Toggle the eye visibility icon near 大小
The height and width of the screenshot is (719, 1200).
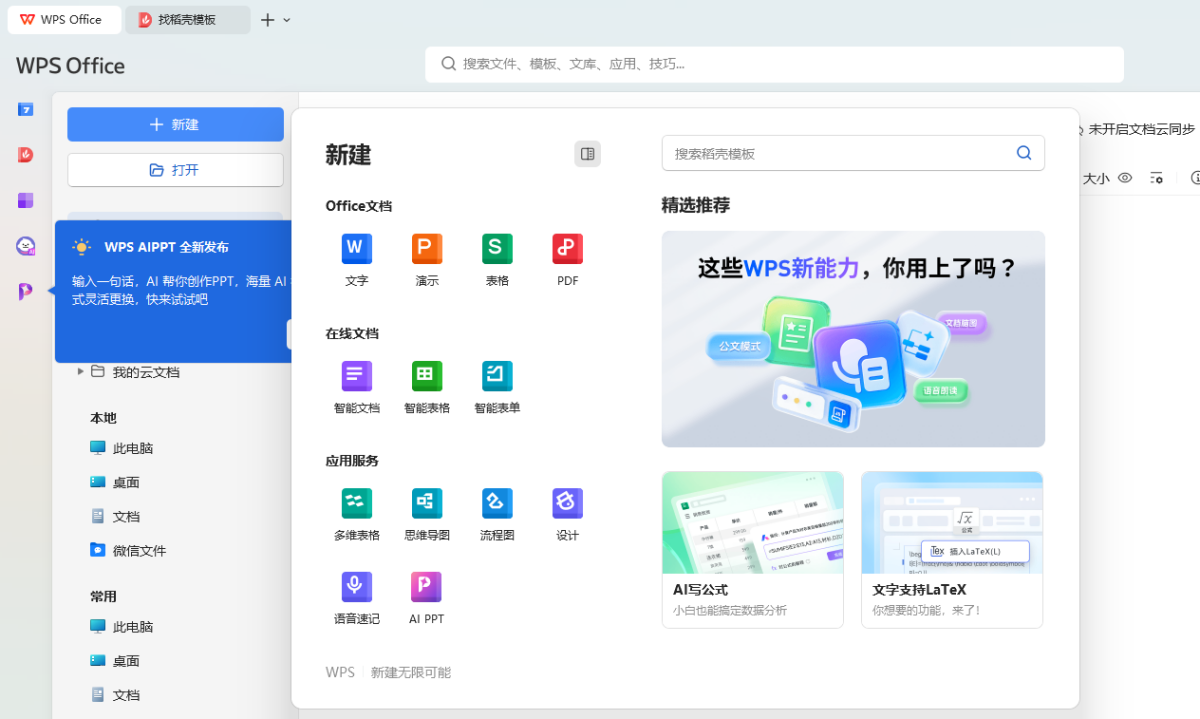click(x=1125, y=178)
